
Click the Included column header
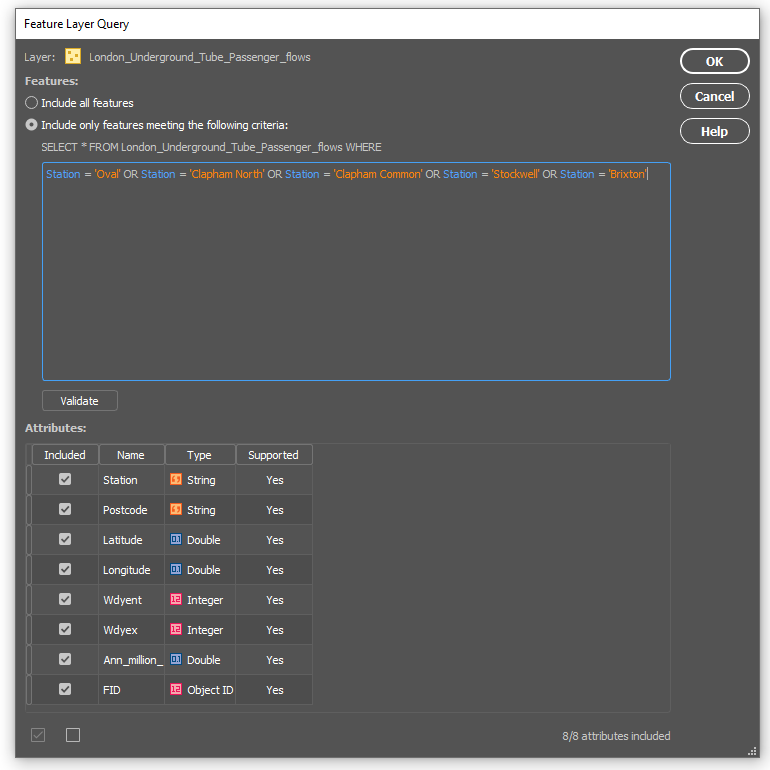[x=65, y=455]
